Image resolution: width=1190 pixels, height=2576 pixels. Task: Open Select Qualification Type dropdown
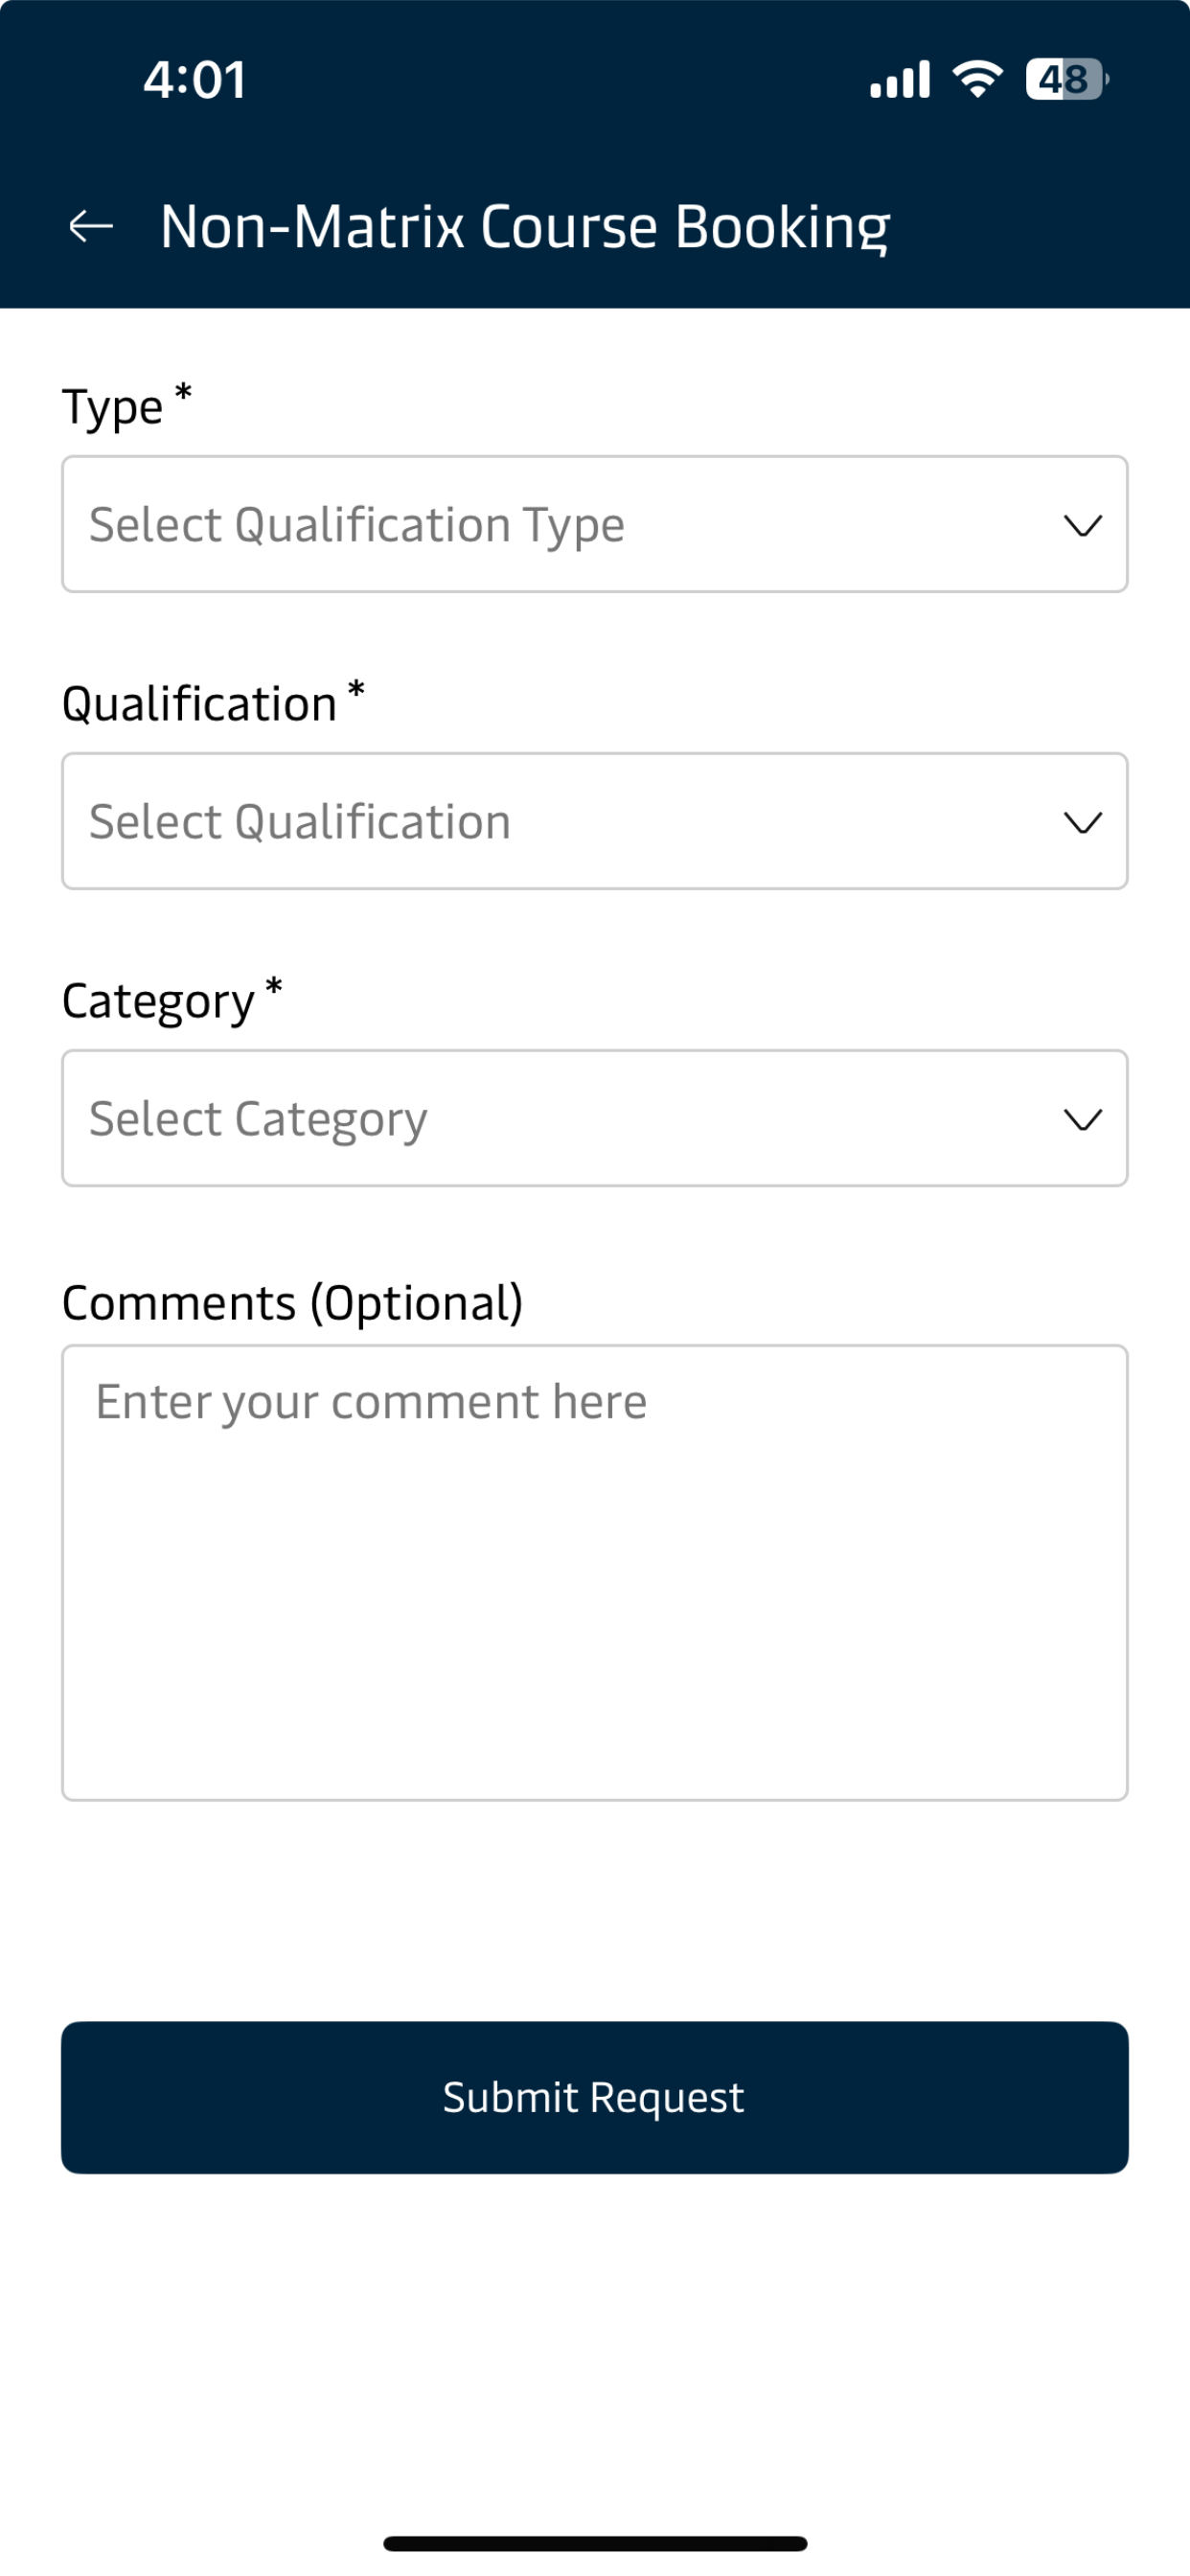tap(595, 524)
